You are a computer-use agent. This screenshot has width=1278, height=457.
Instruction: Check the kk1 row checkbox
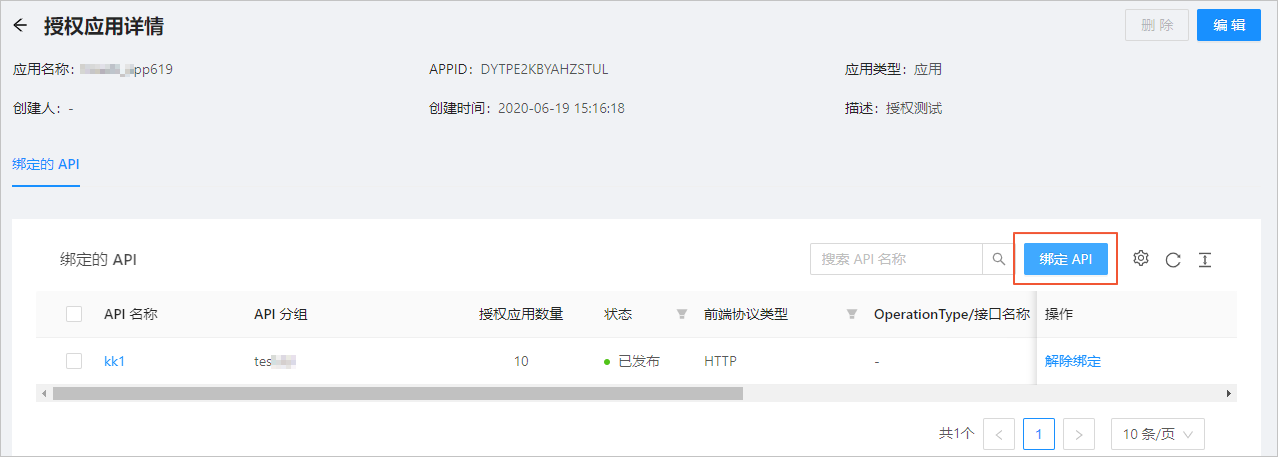coord(74,361)
